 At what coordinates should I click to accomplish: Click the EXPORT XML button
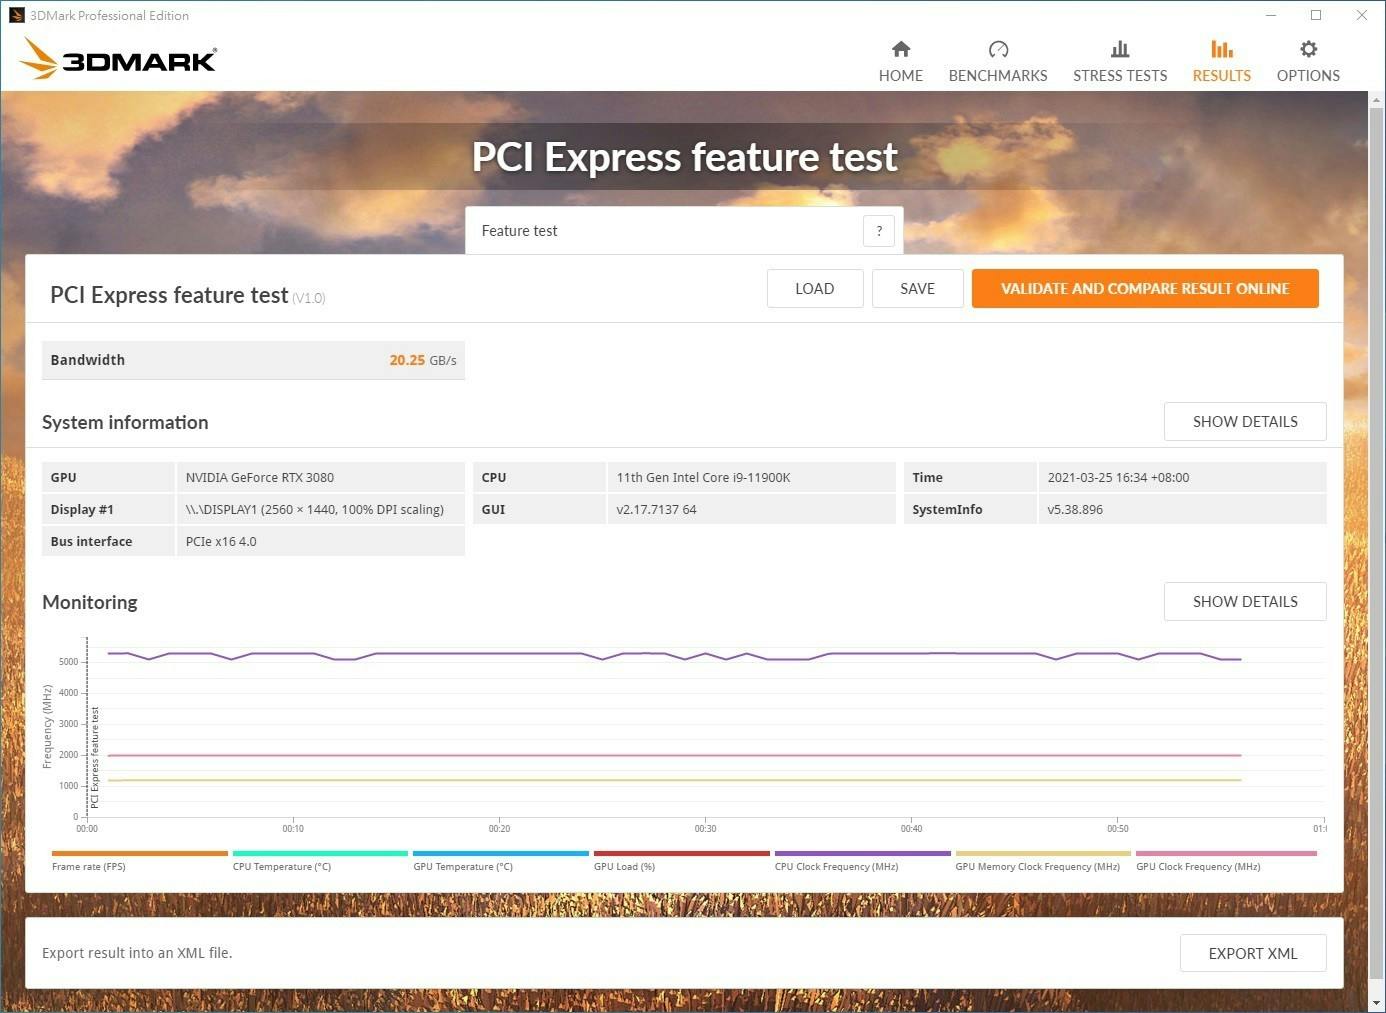coord(1252,953)
